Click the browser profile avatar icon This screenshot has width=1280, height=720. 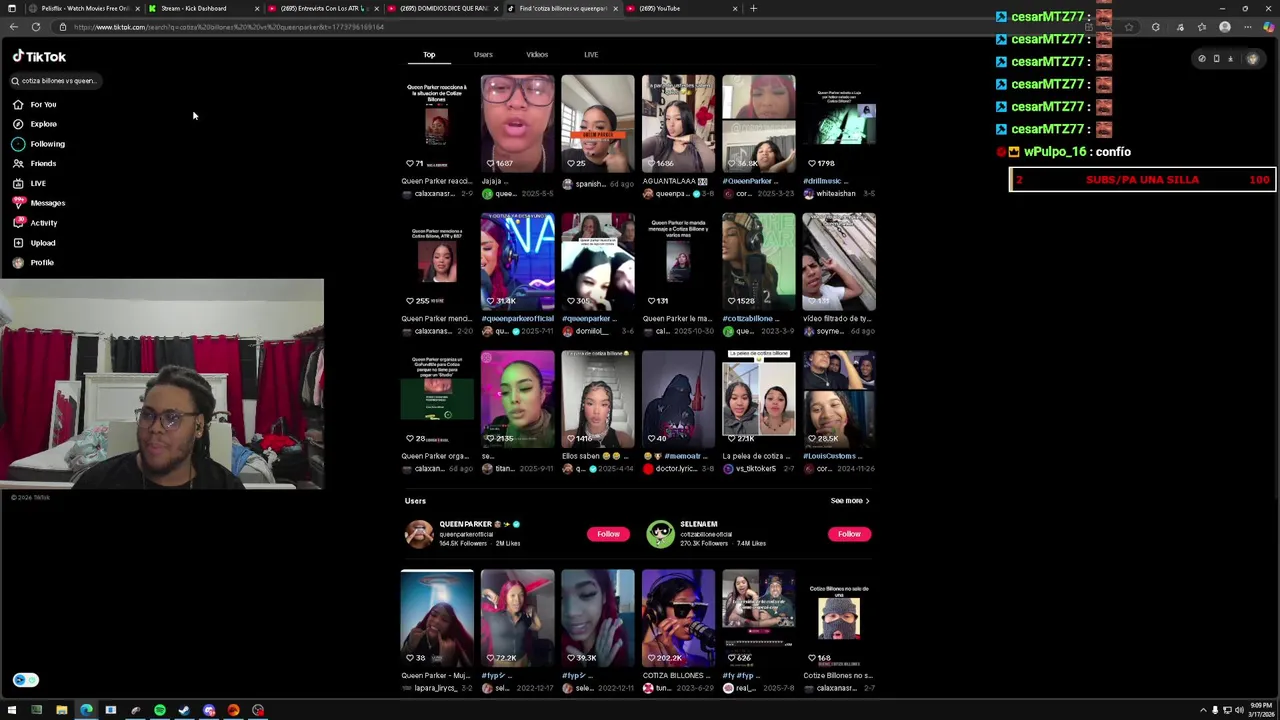(x=1225, y=27)
